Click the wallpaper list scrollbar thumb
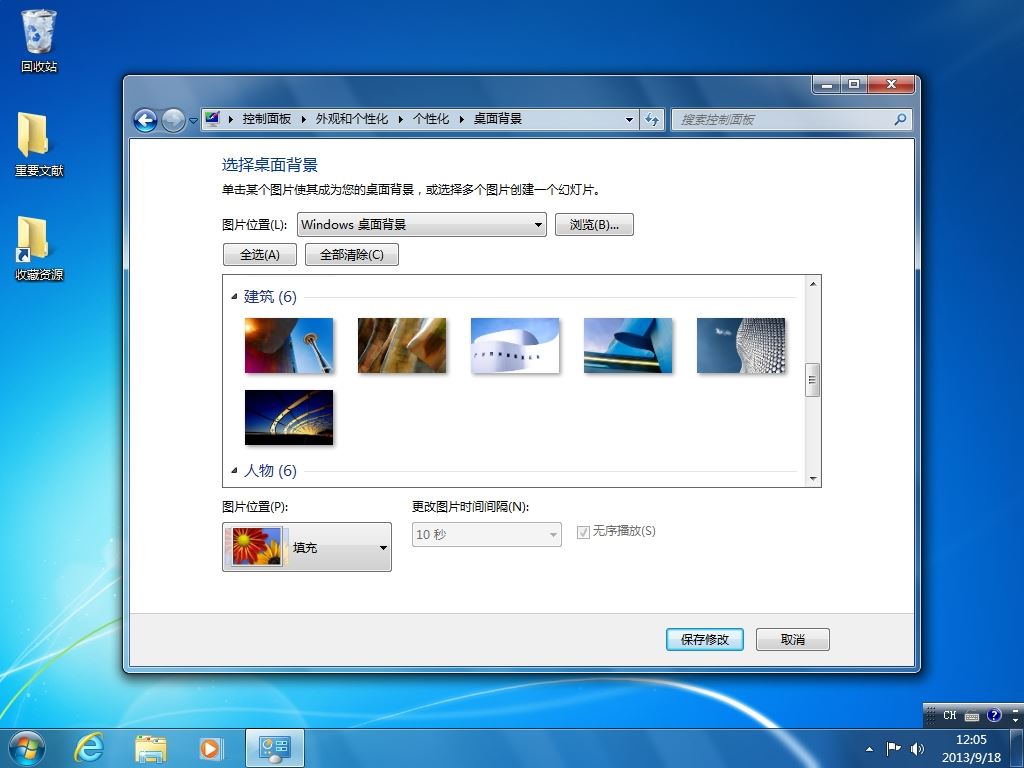The image size is (1024, 768). pyautogui.click(x=813, y=379)
